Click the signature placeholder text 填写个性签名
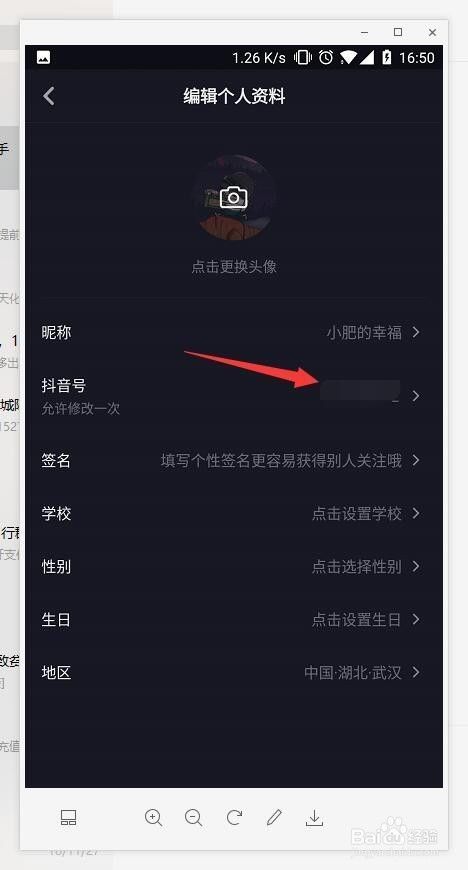Viewport: 468px width, 870px height. 205,461
